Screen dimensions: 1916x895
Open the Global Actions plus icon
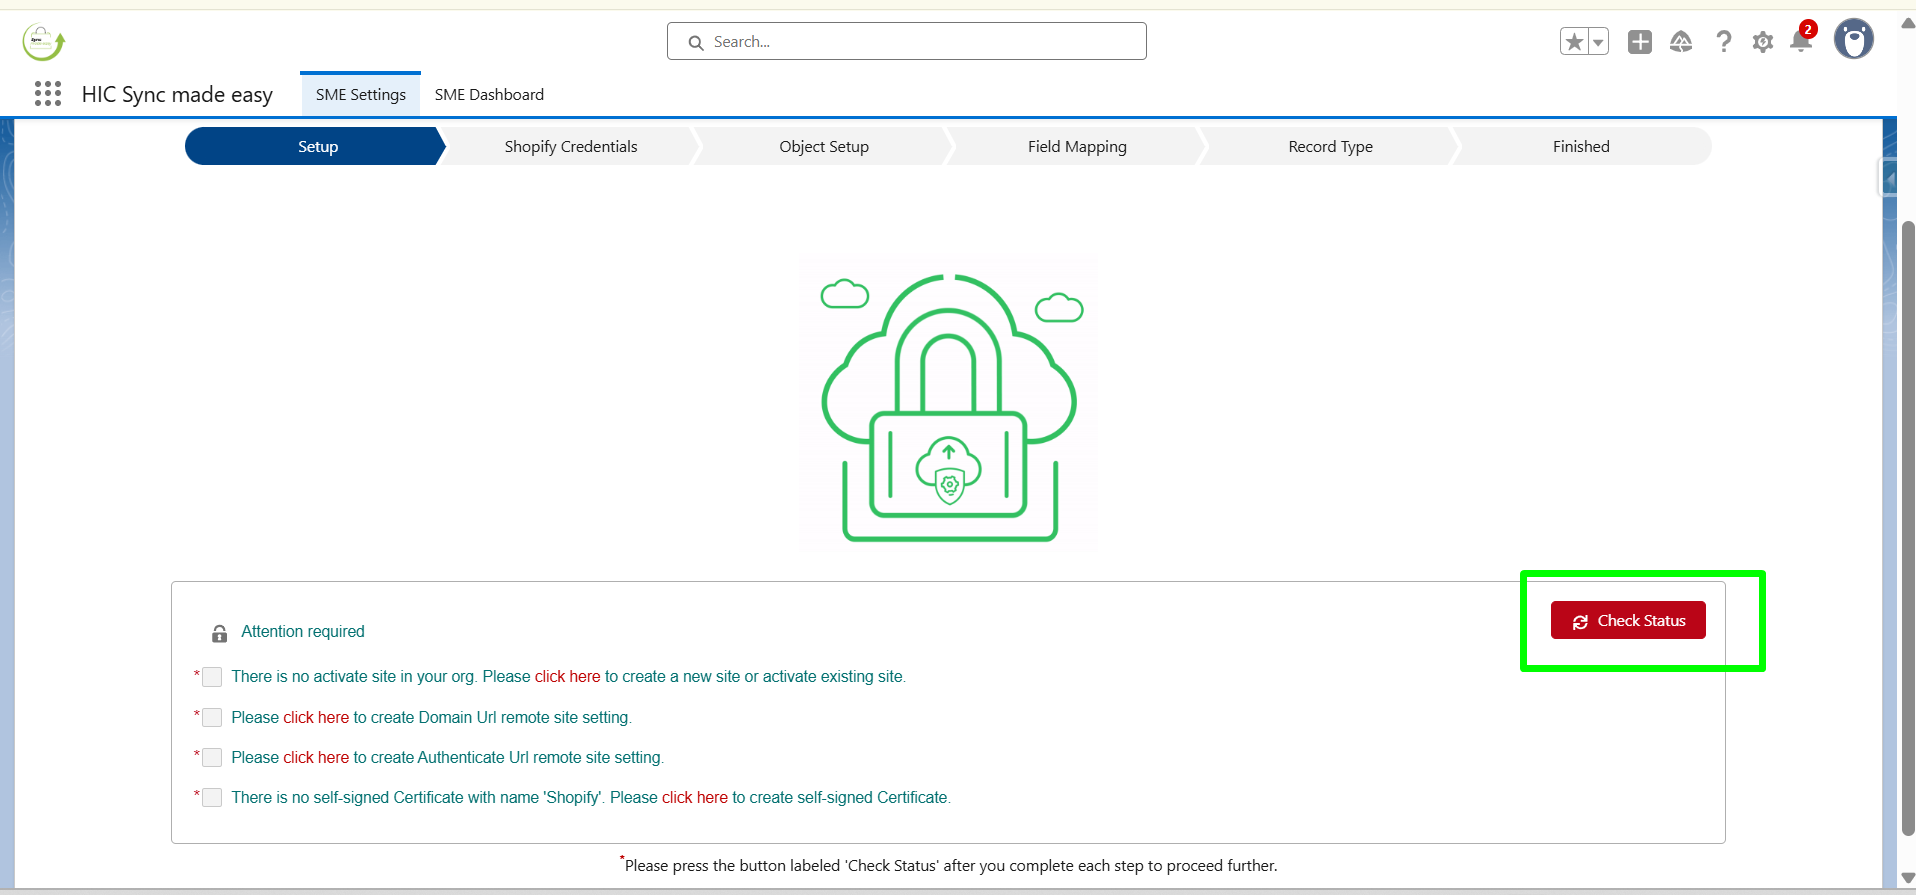pyautogui.click(x=1640, y=42)
